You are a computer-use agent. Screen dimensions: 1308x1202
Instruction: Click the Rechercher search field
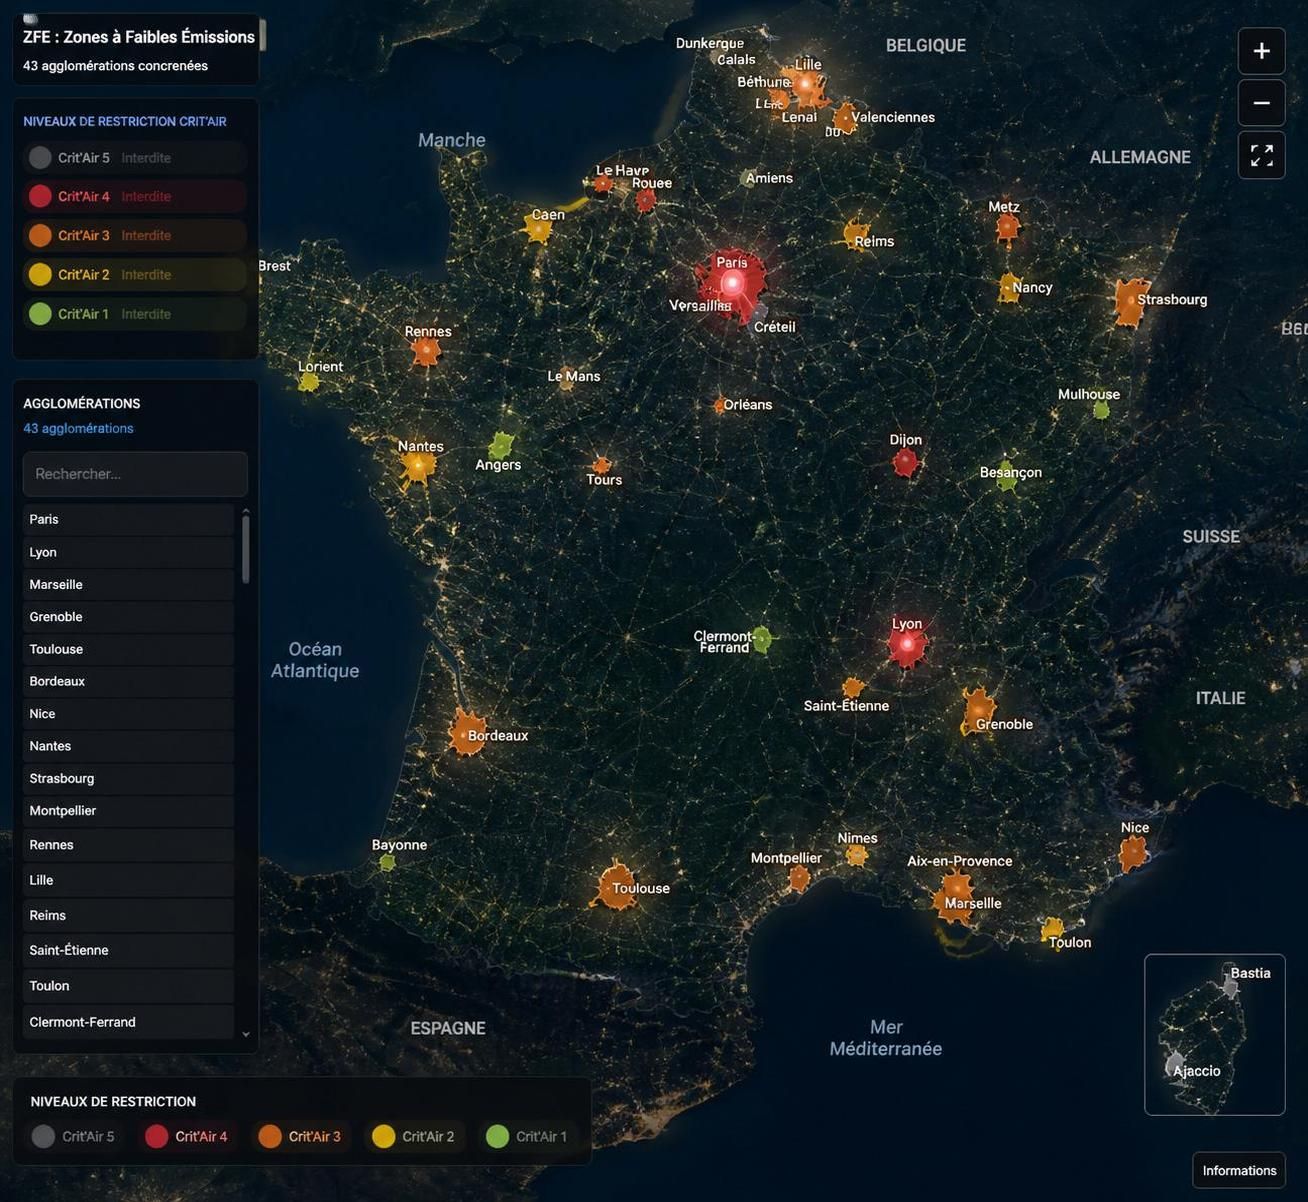click(135, 474)
